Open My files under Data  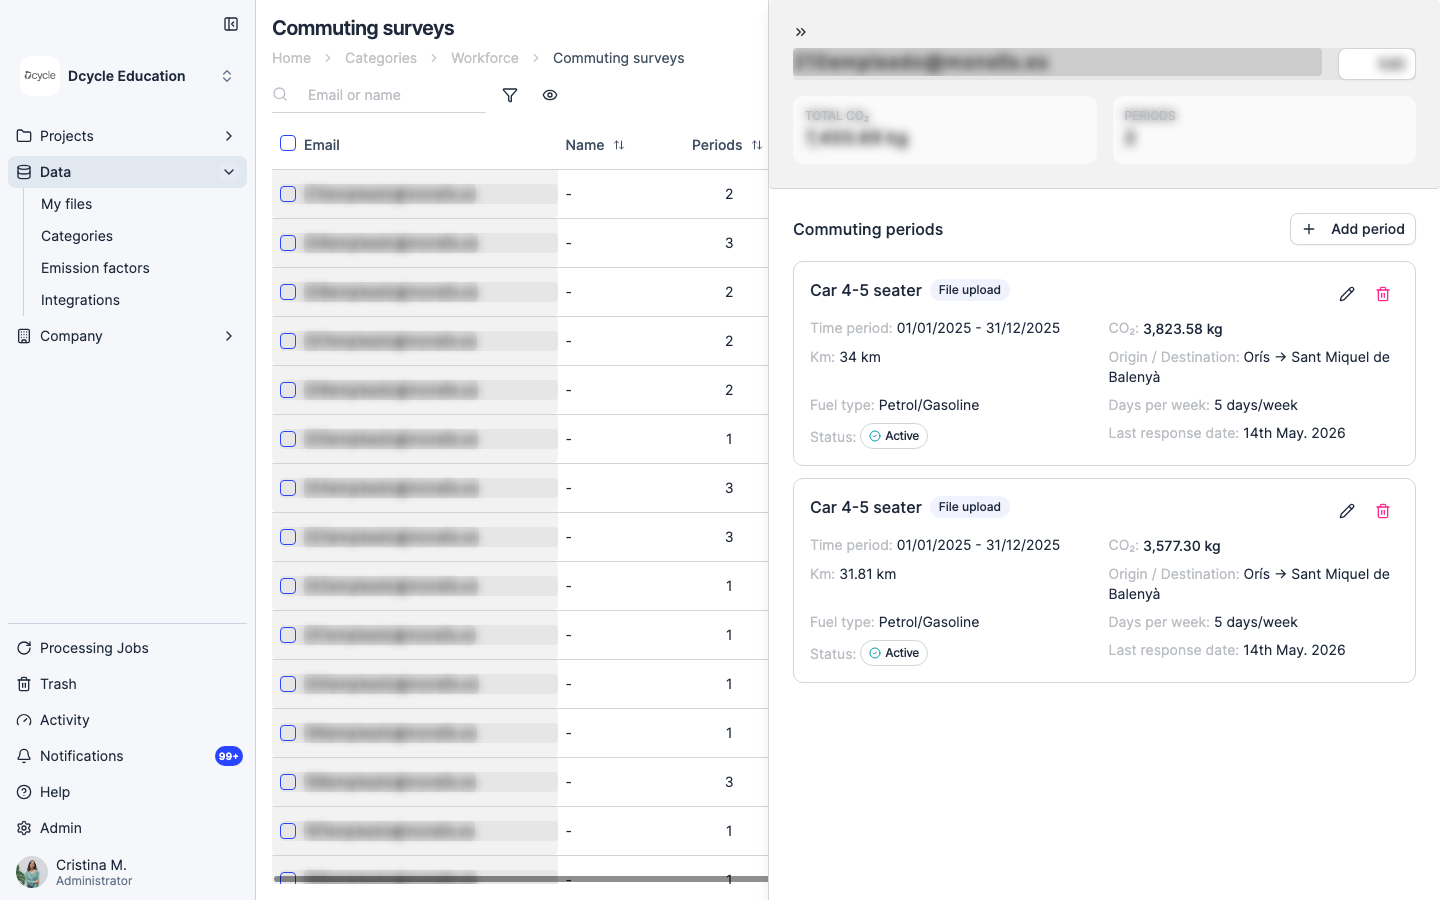[x=66, y=204]
